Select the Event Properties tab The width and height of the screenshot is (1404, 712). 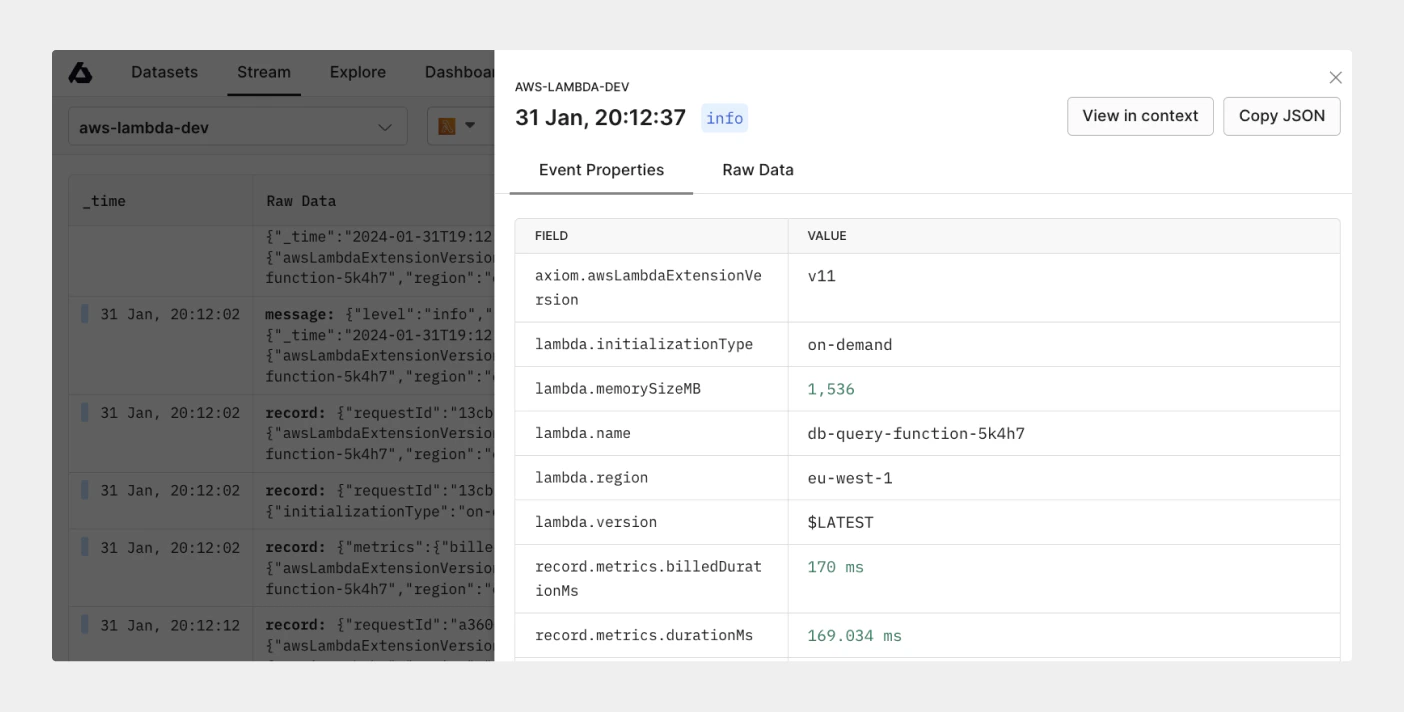[x=601, y=170]
